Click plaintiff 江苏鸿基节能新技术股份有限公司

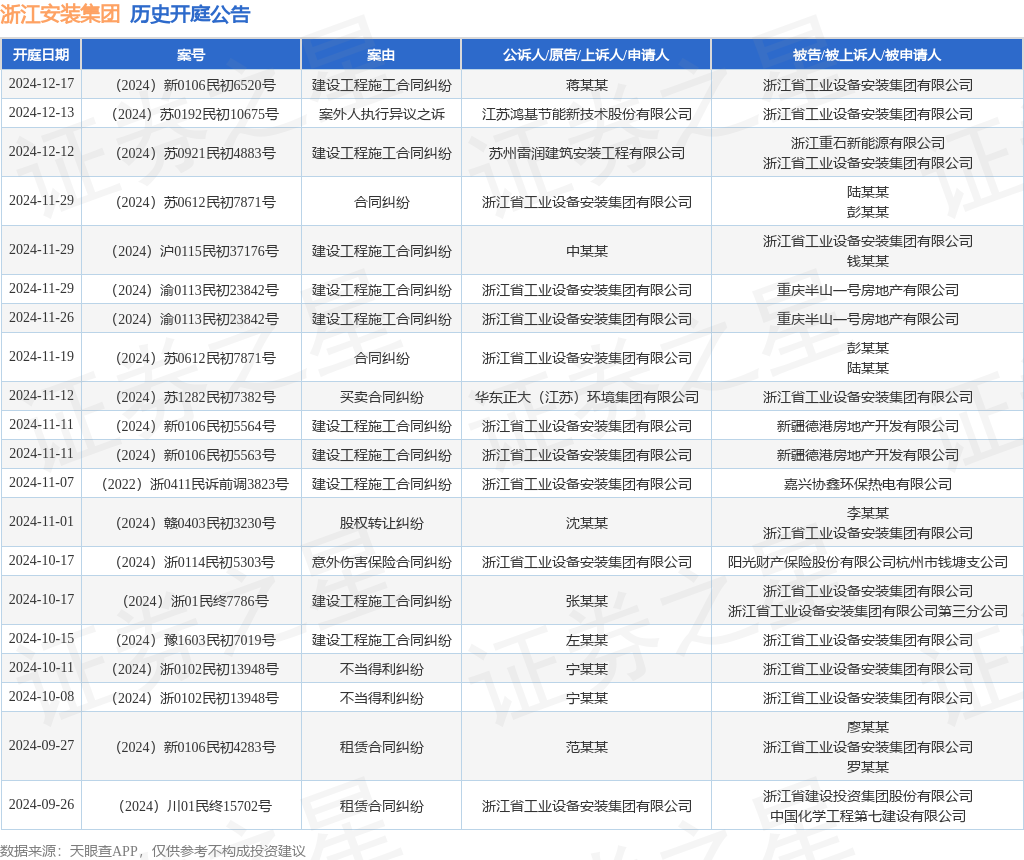pyautogui.click(x=586, y=114)
